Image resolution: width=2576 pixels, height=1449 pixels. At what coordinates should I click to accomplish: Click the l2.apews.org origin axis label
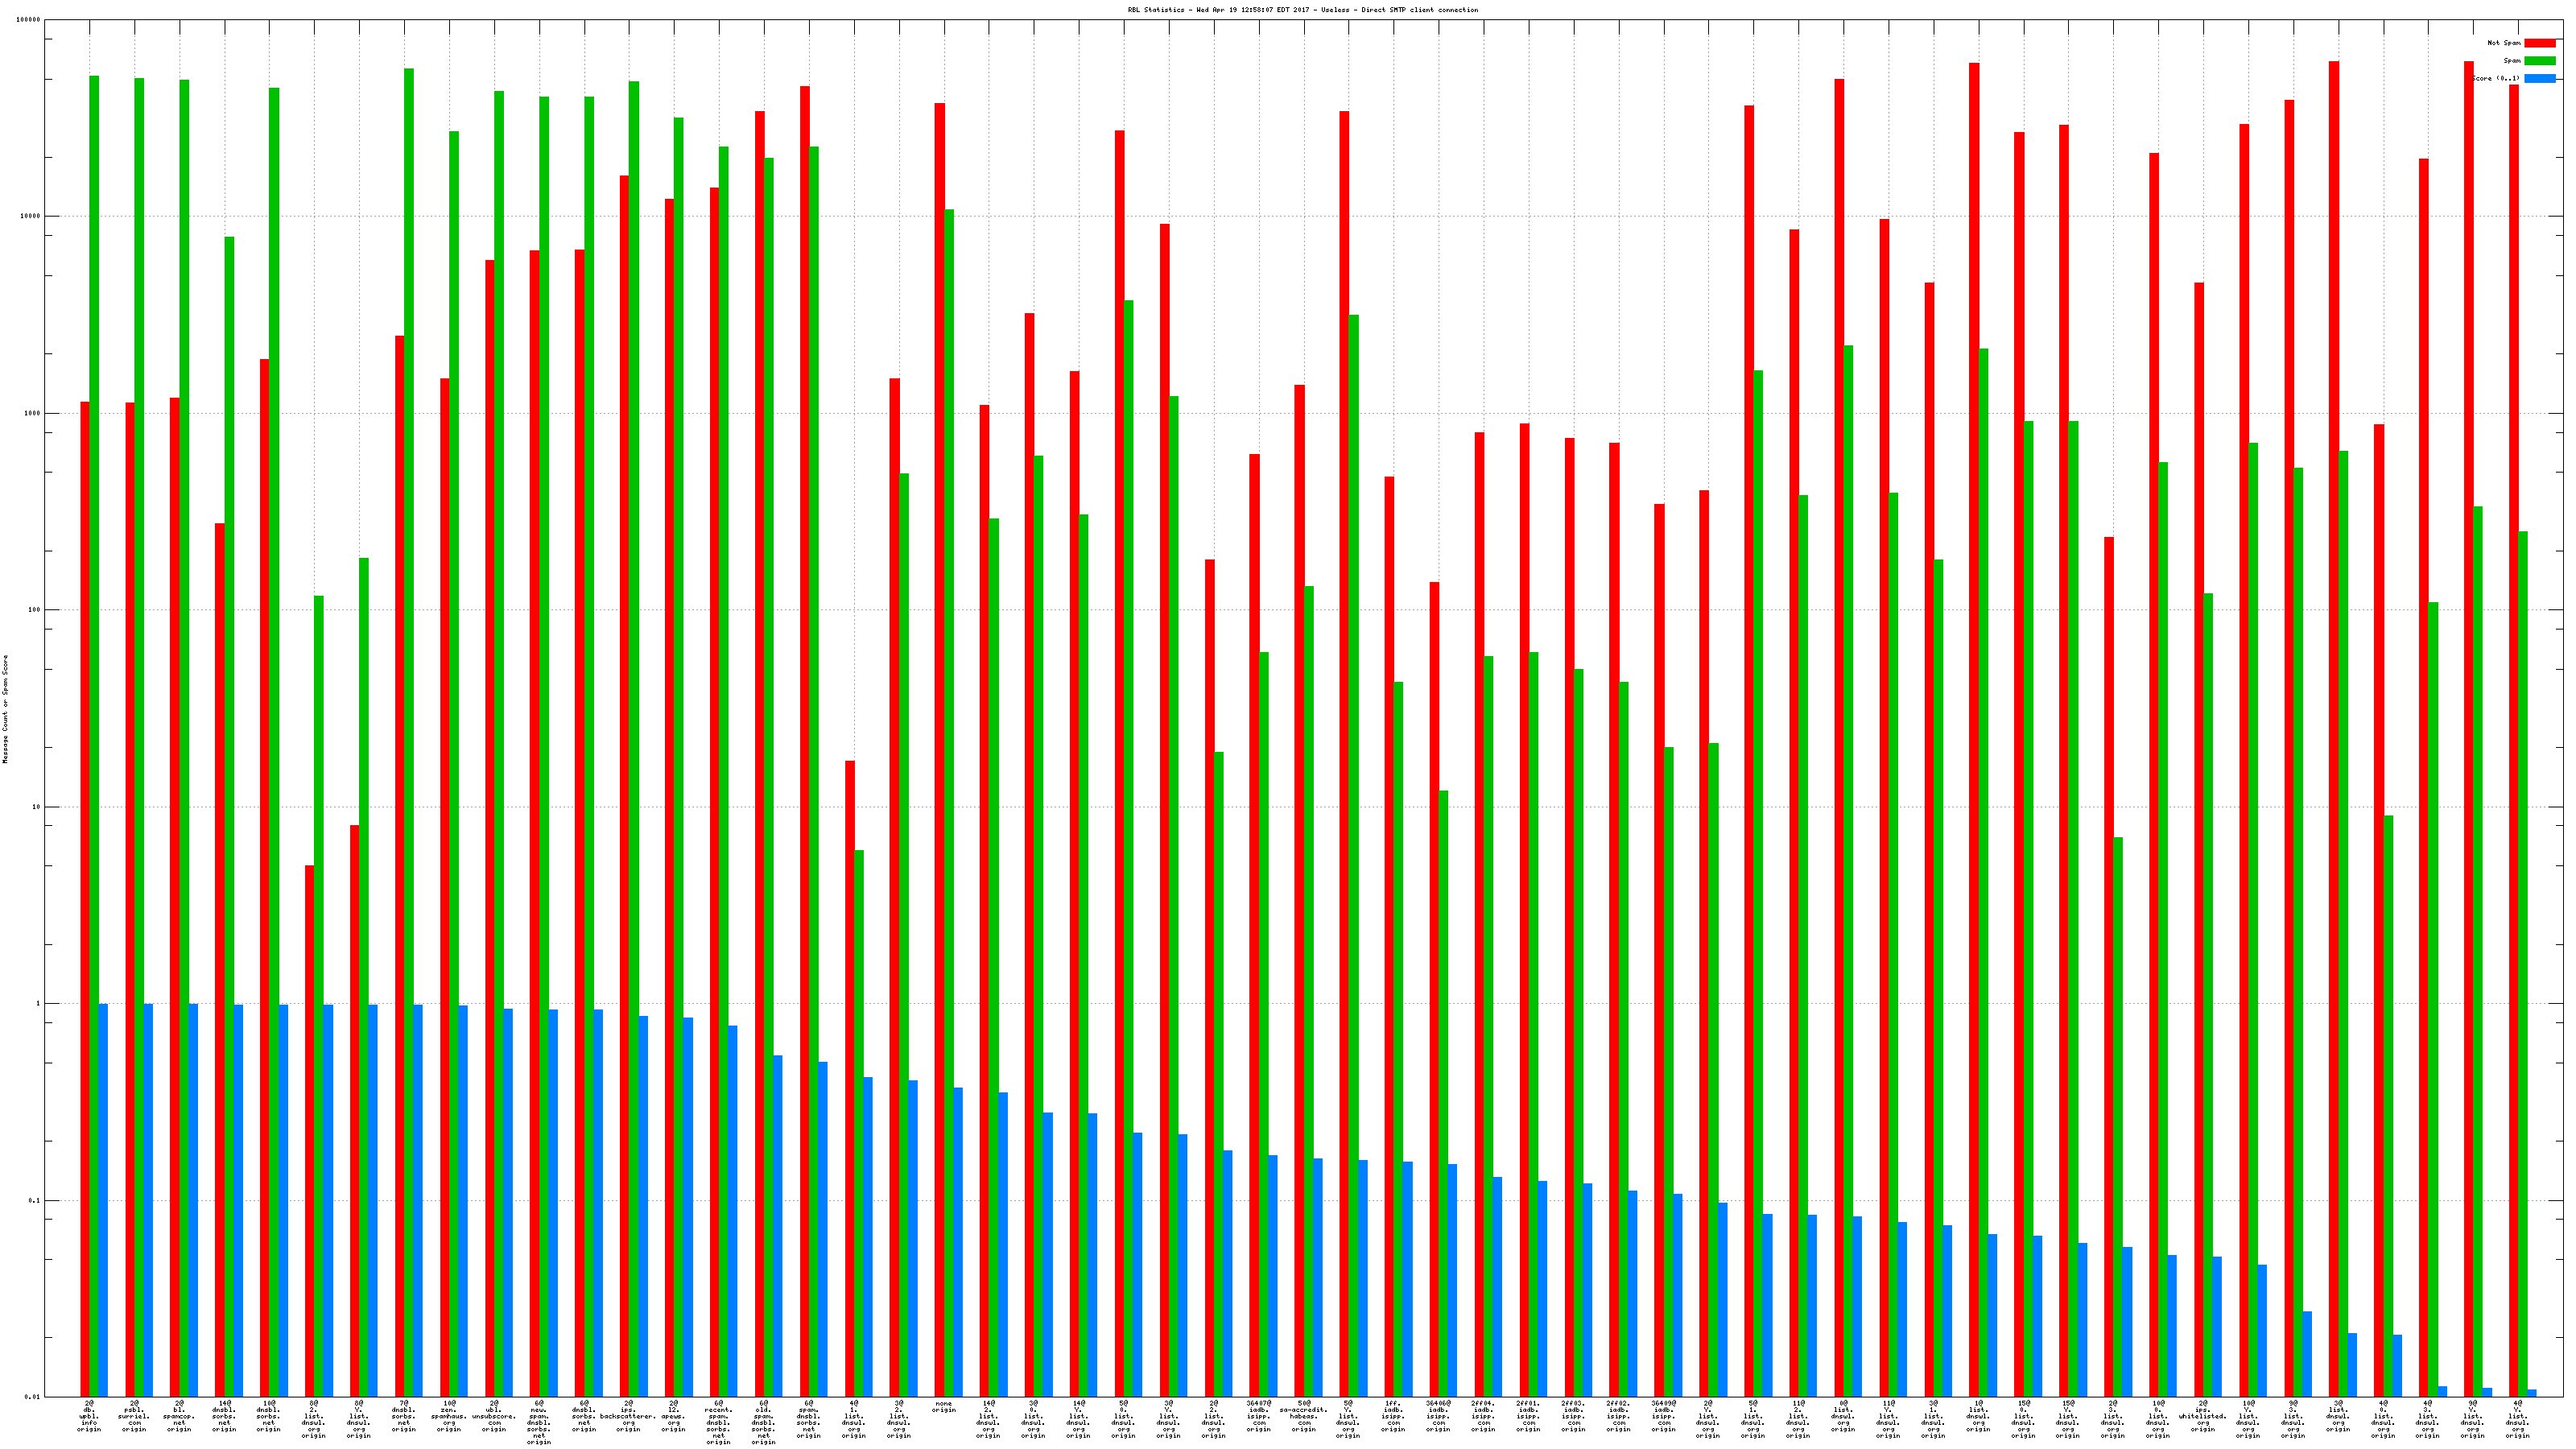[x=673, y=1416]
